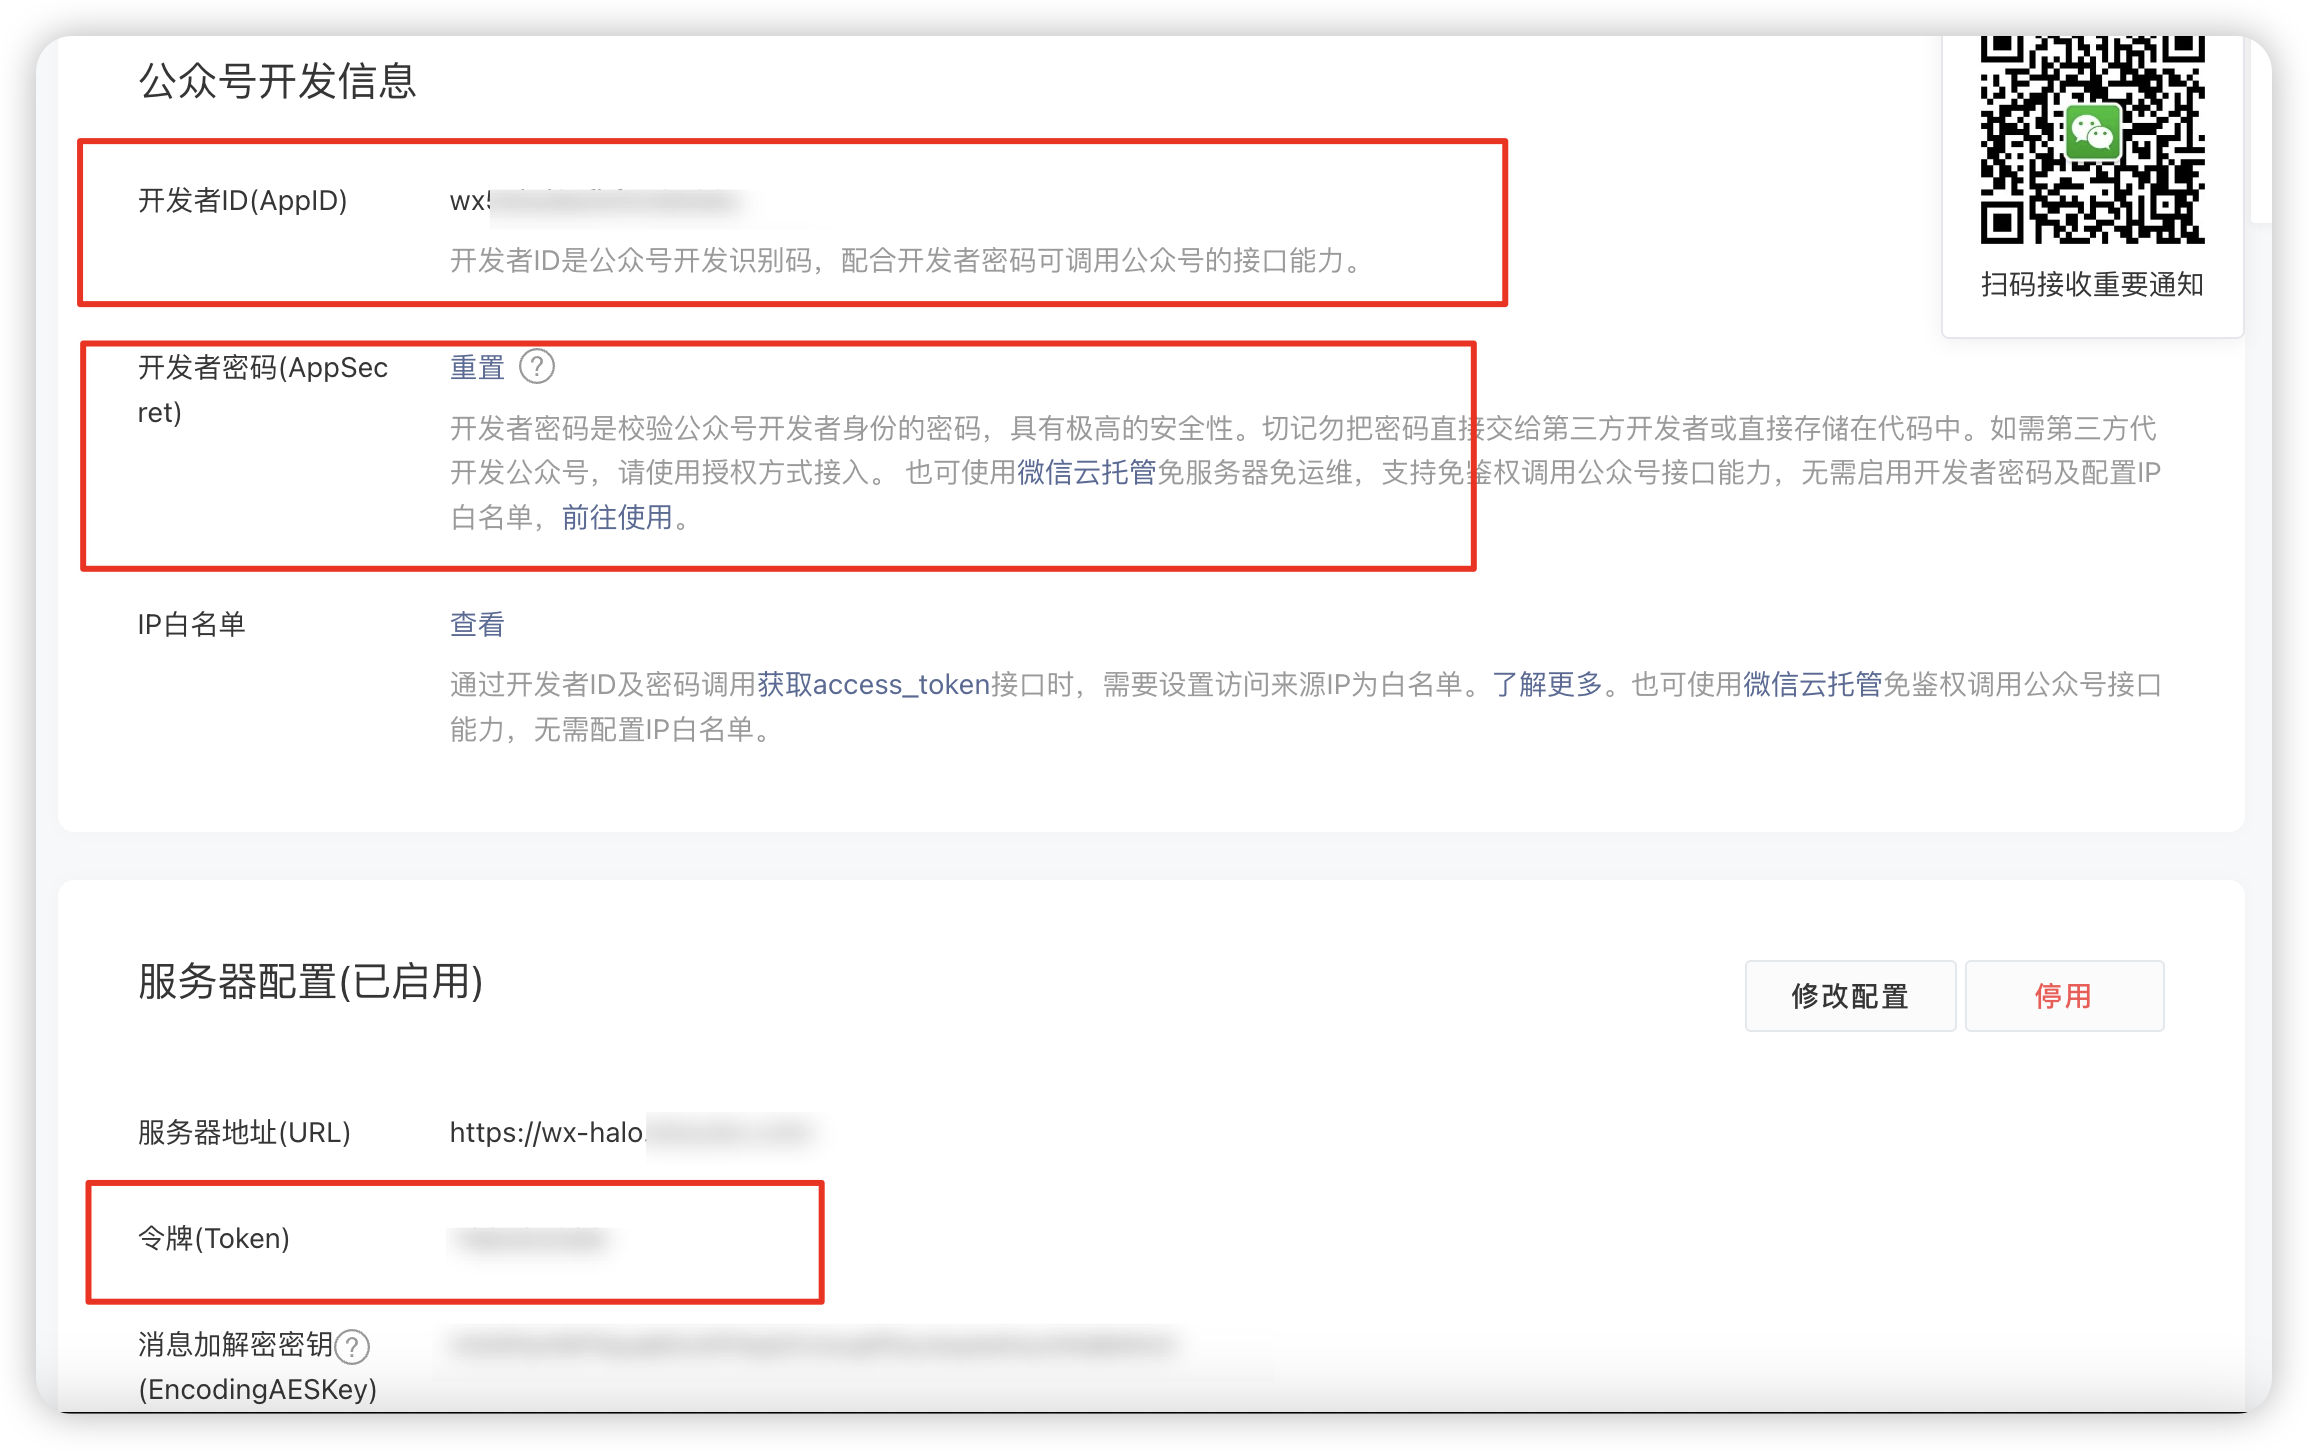2308x1450 pixels.
Task: Click the 开发者密码(AppSecret) label
Action: pos(262,390)
